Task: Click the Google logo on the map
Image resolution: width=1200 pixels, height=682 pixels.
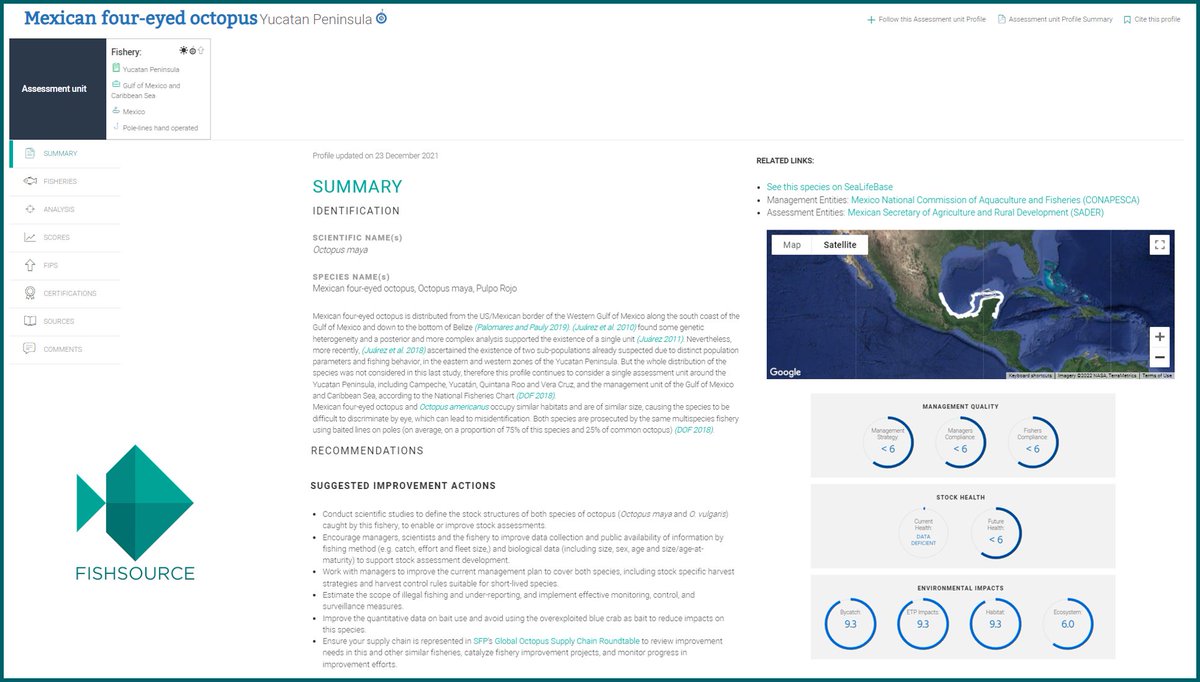Action: point(785,372)
